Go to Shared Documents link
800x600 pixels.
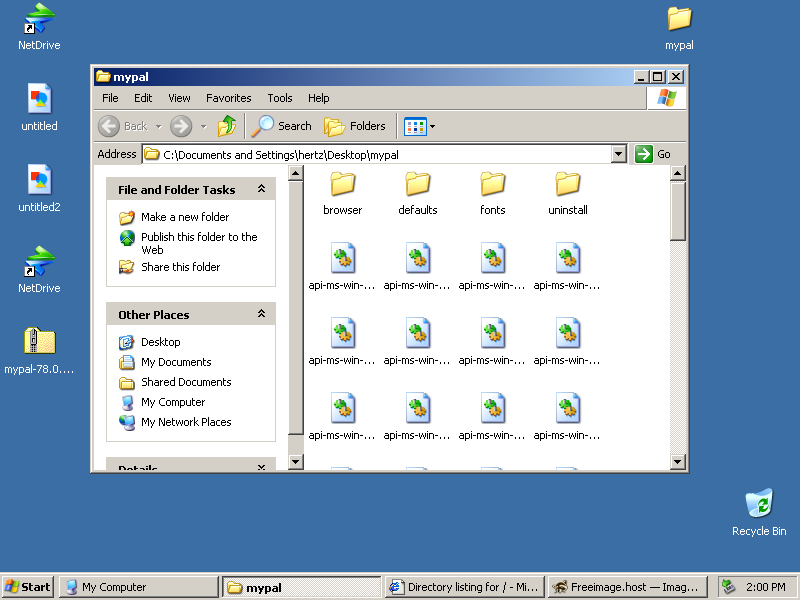click(186, 382)
